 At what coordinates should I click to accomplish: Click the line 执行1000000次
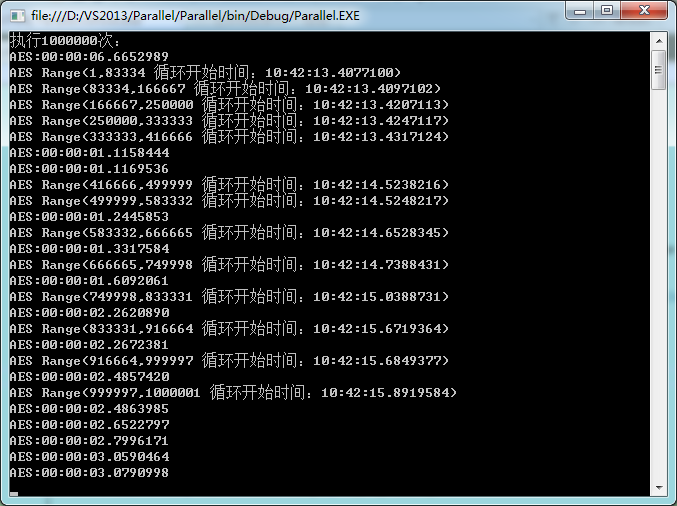point(65,41)
